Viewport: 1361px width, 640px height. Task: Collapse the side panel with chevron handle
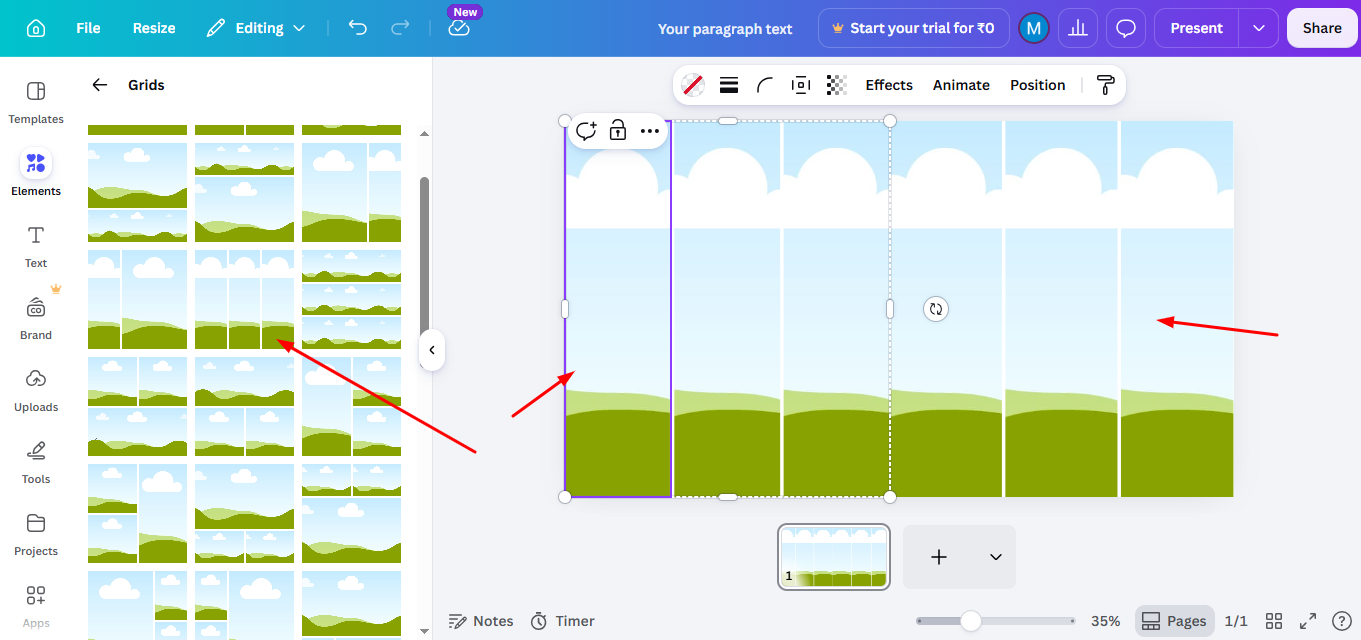click(x=431, y=350)
